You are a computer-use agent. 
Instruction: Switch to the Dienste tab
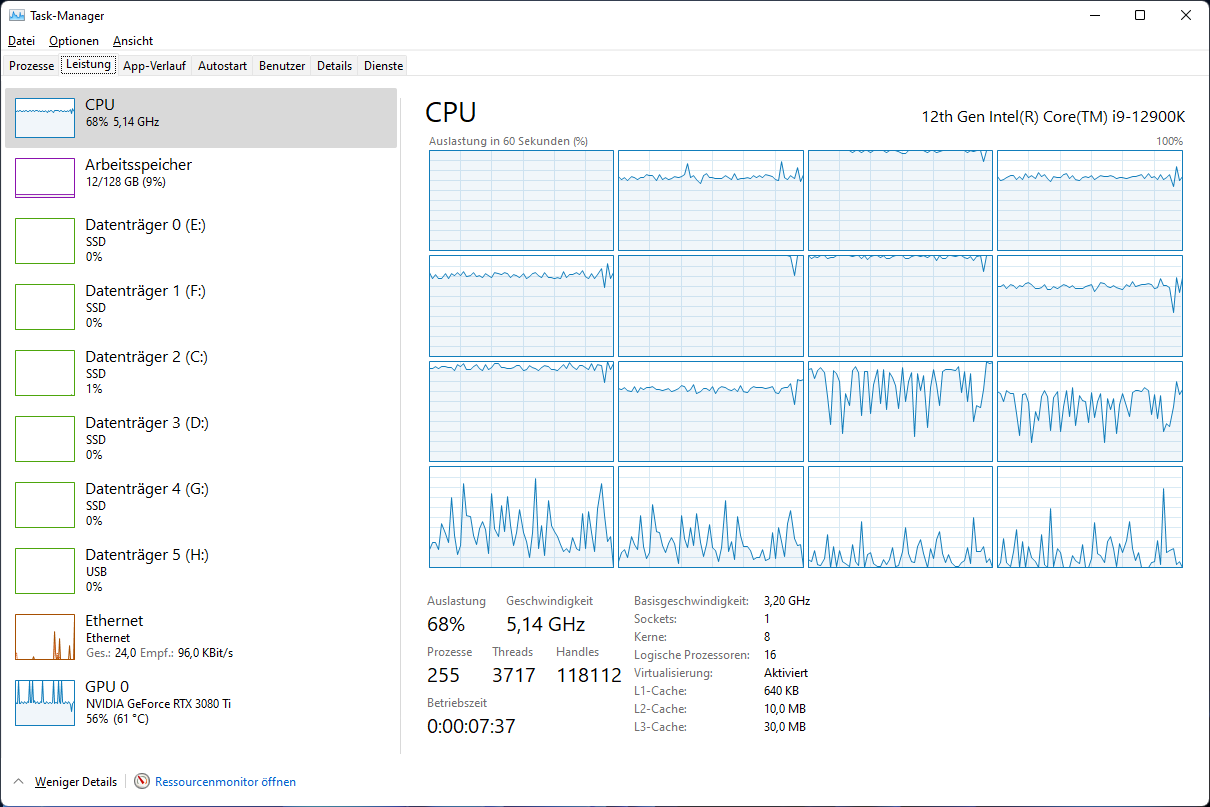(x=383, y=64)
